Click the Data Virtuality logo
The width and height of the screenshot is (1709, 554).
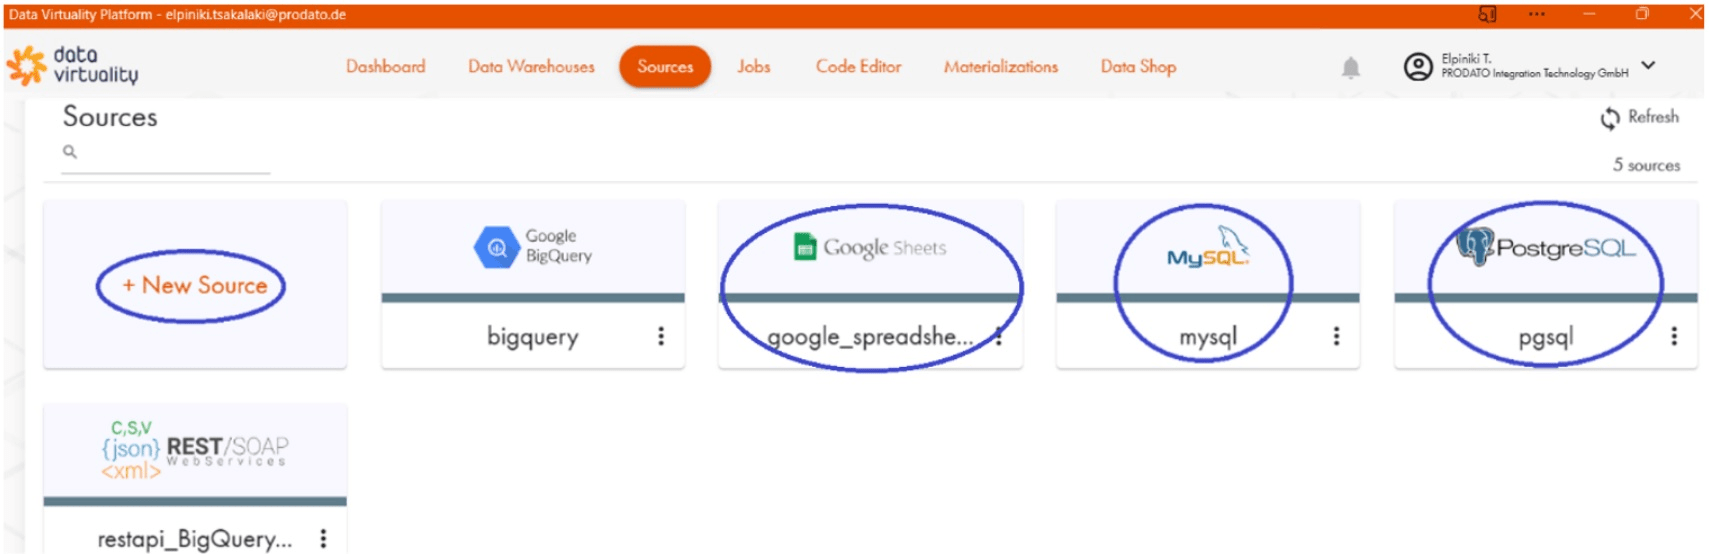pos(72,66)
